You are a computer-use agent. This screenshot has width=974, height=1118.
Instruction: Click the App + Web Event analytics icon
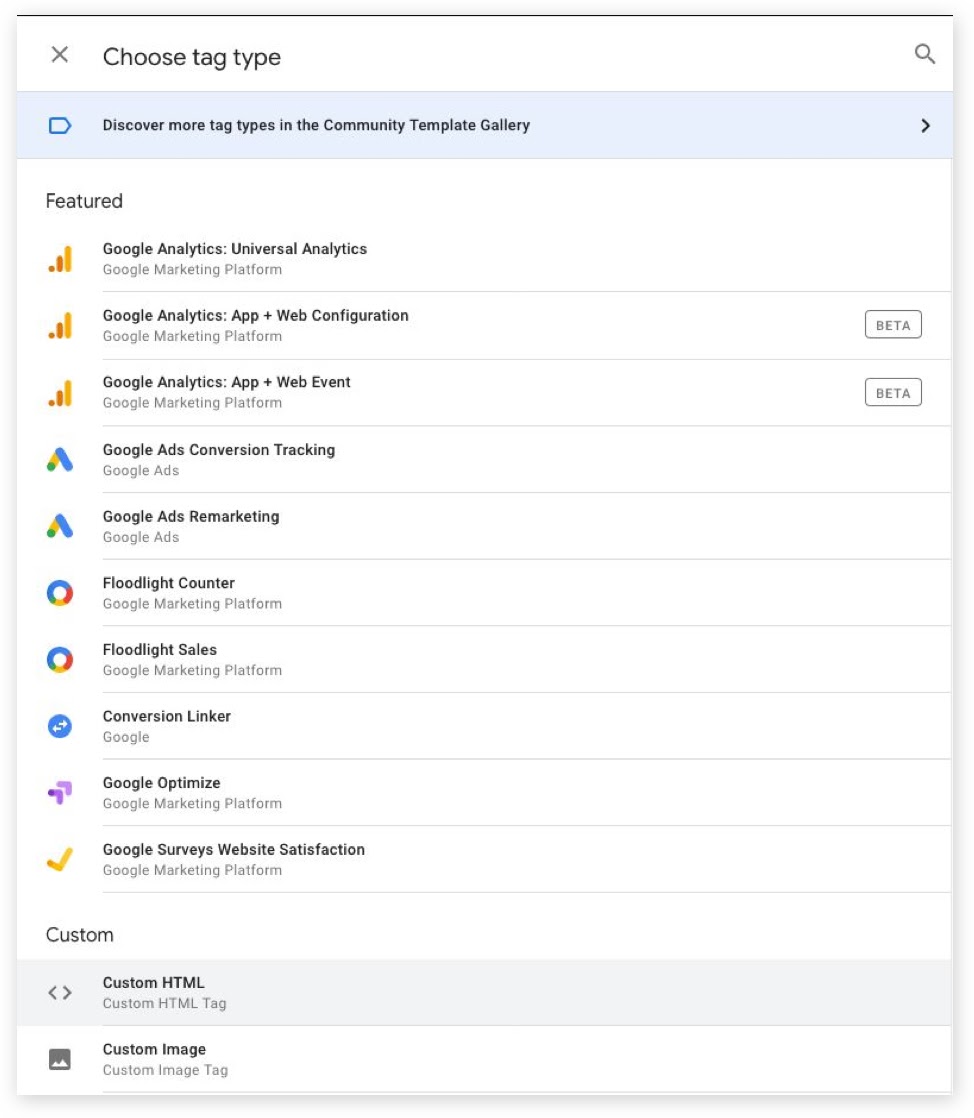[60, 392]
